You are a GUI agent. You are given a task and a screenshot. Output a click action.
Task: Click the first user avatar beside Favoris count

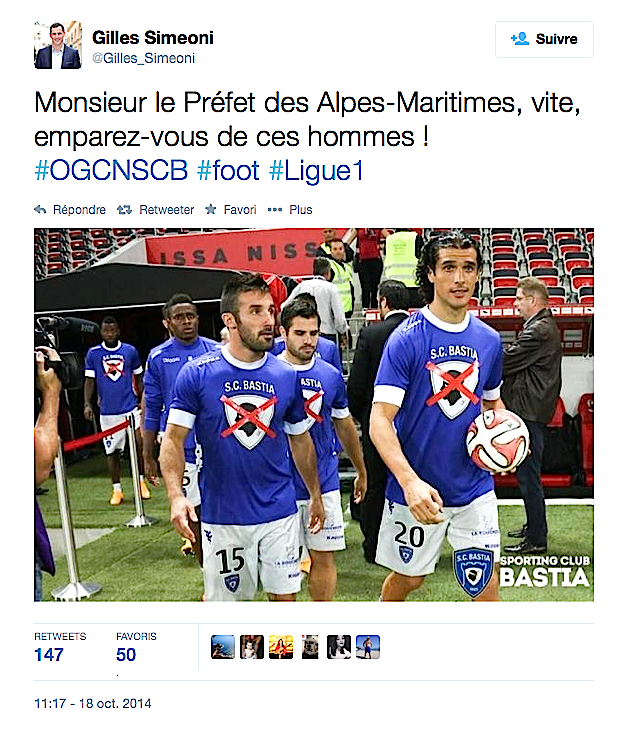[x=223, y=647]
